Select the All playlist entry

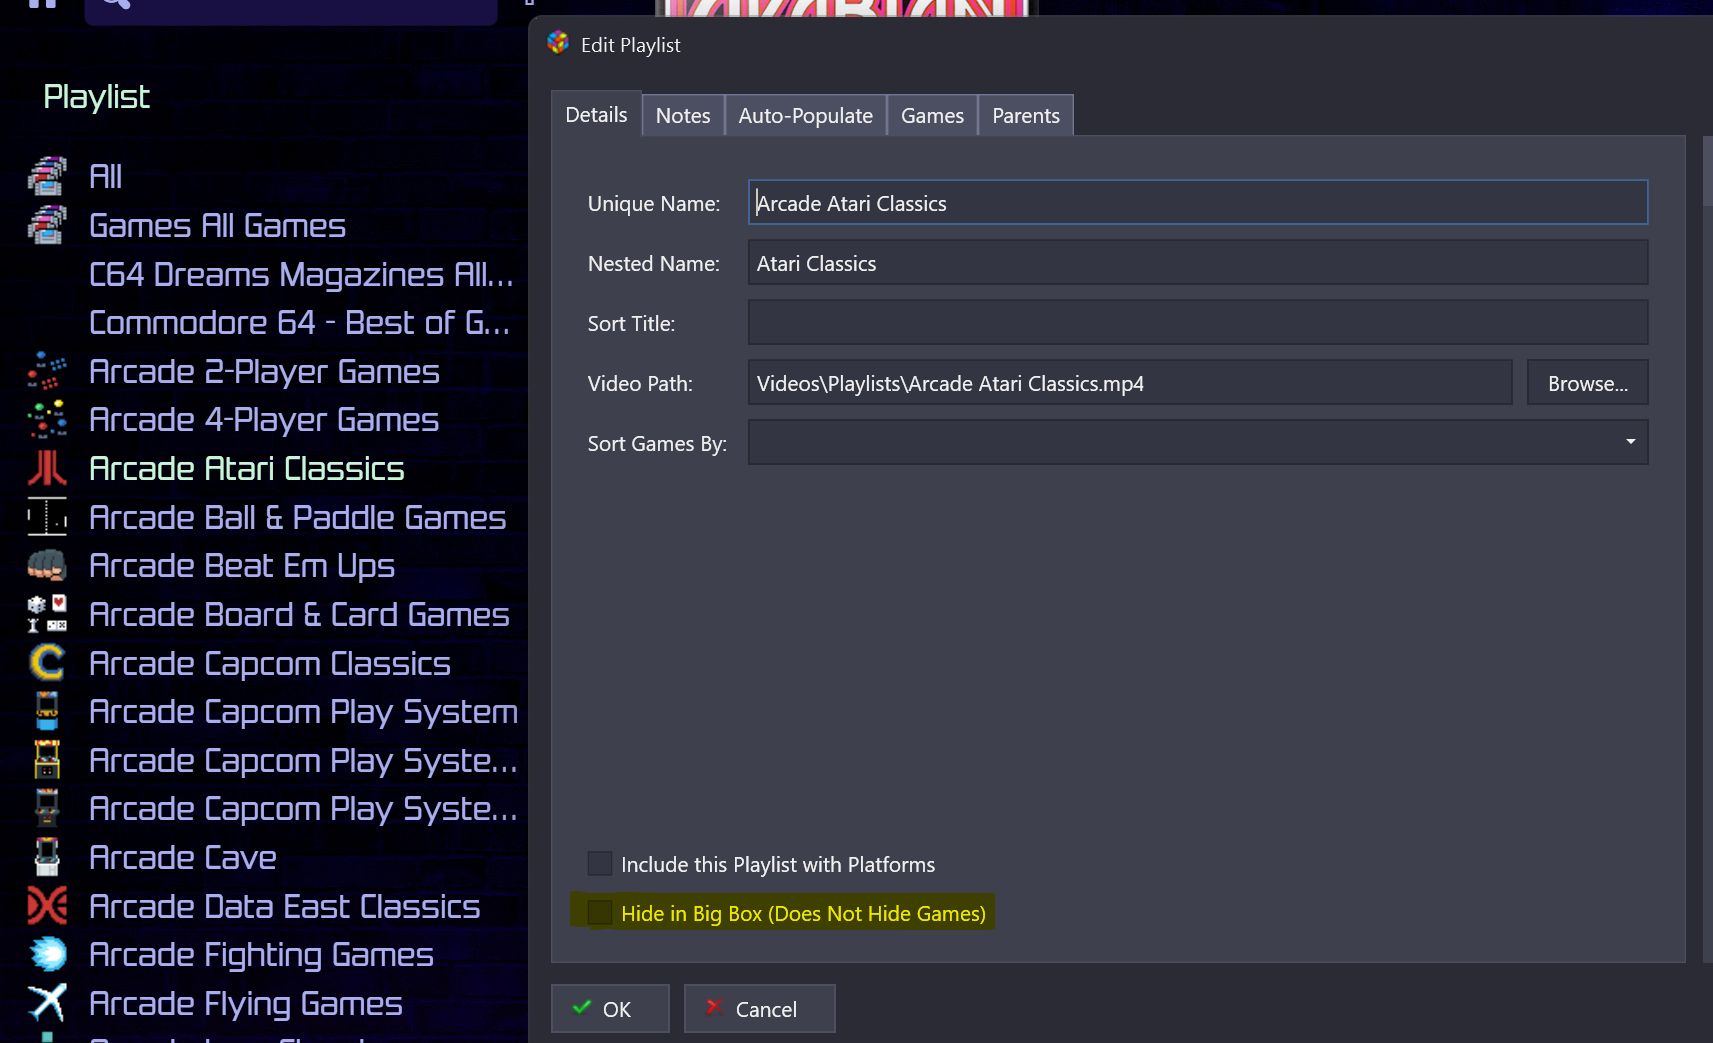point(106,176)
